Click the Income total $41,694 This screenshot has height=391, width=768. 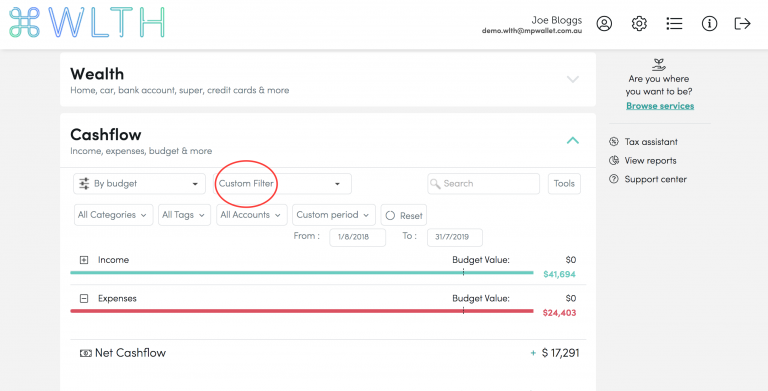coord(559,274)
